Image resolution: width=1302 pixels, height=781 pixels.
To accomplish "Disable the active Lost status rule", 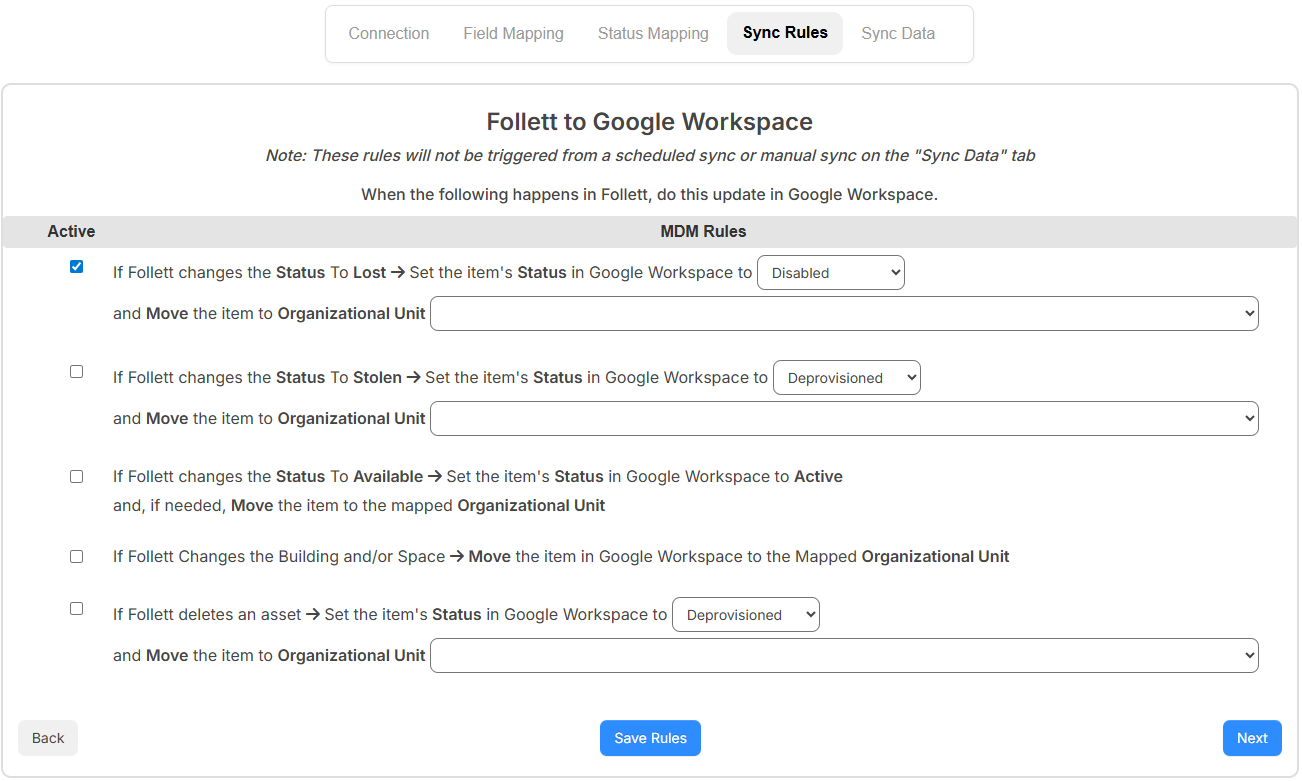I will pos(76,266).
